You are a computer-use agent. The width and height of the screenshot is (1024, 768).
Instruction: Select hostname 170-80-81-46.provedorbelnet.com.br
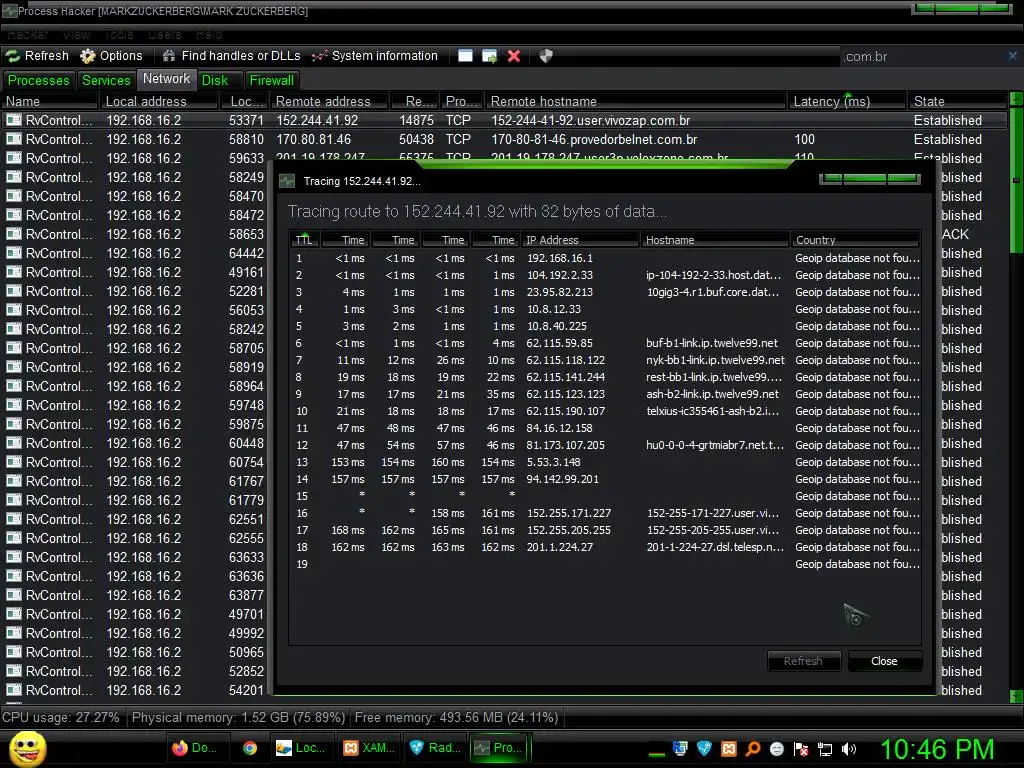594,139
